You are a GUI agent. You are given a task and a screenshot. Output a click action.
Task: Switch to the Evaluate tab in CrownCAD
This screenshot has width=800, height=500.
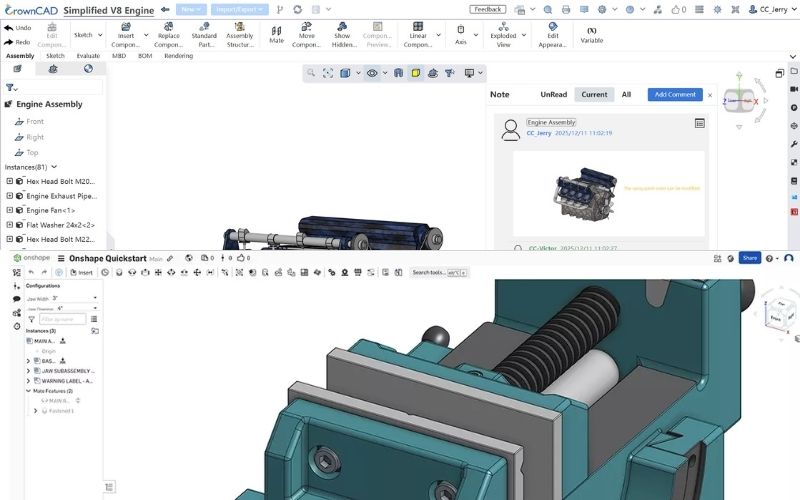pyautogui.click(x=88, y=56)
